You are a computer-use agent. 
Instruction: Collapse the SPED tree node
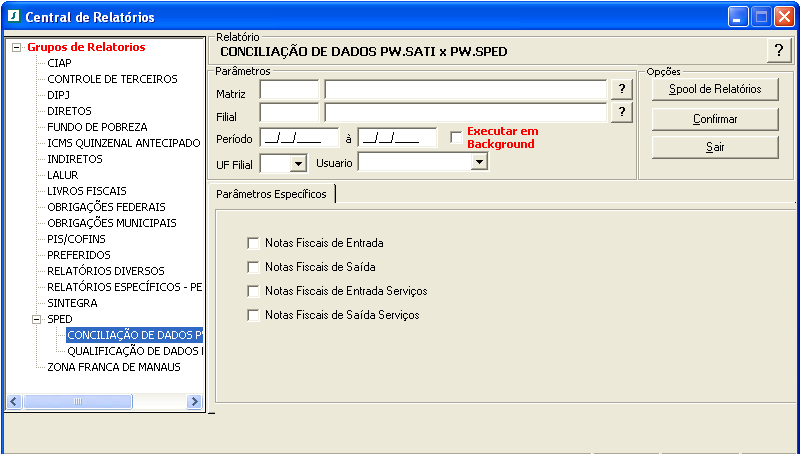coord(37,319)
